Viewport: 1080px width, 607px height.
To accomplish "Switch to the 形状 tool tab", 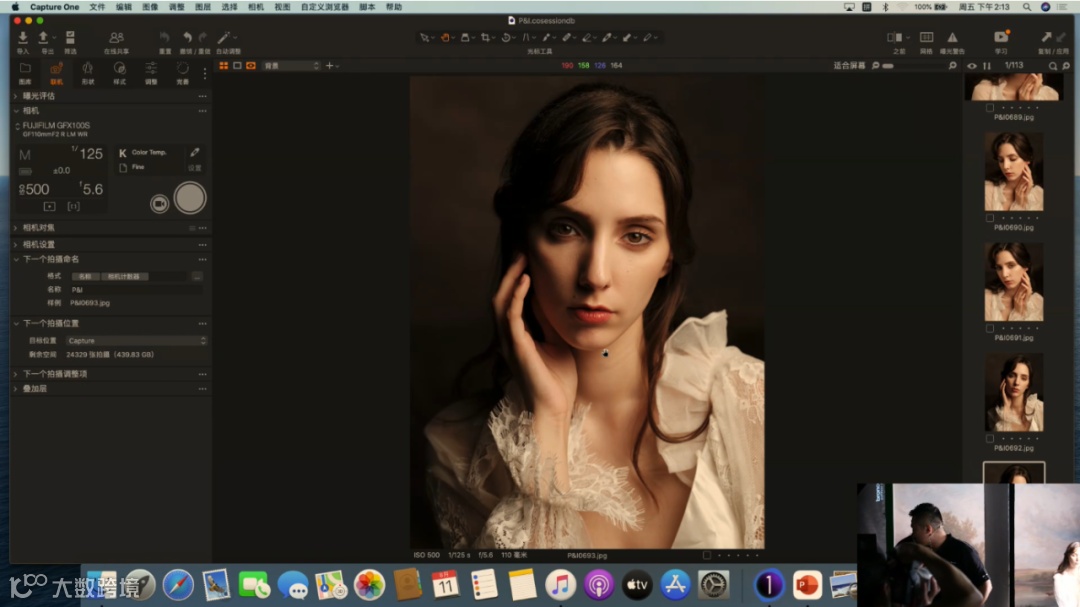I will 87,72.
